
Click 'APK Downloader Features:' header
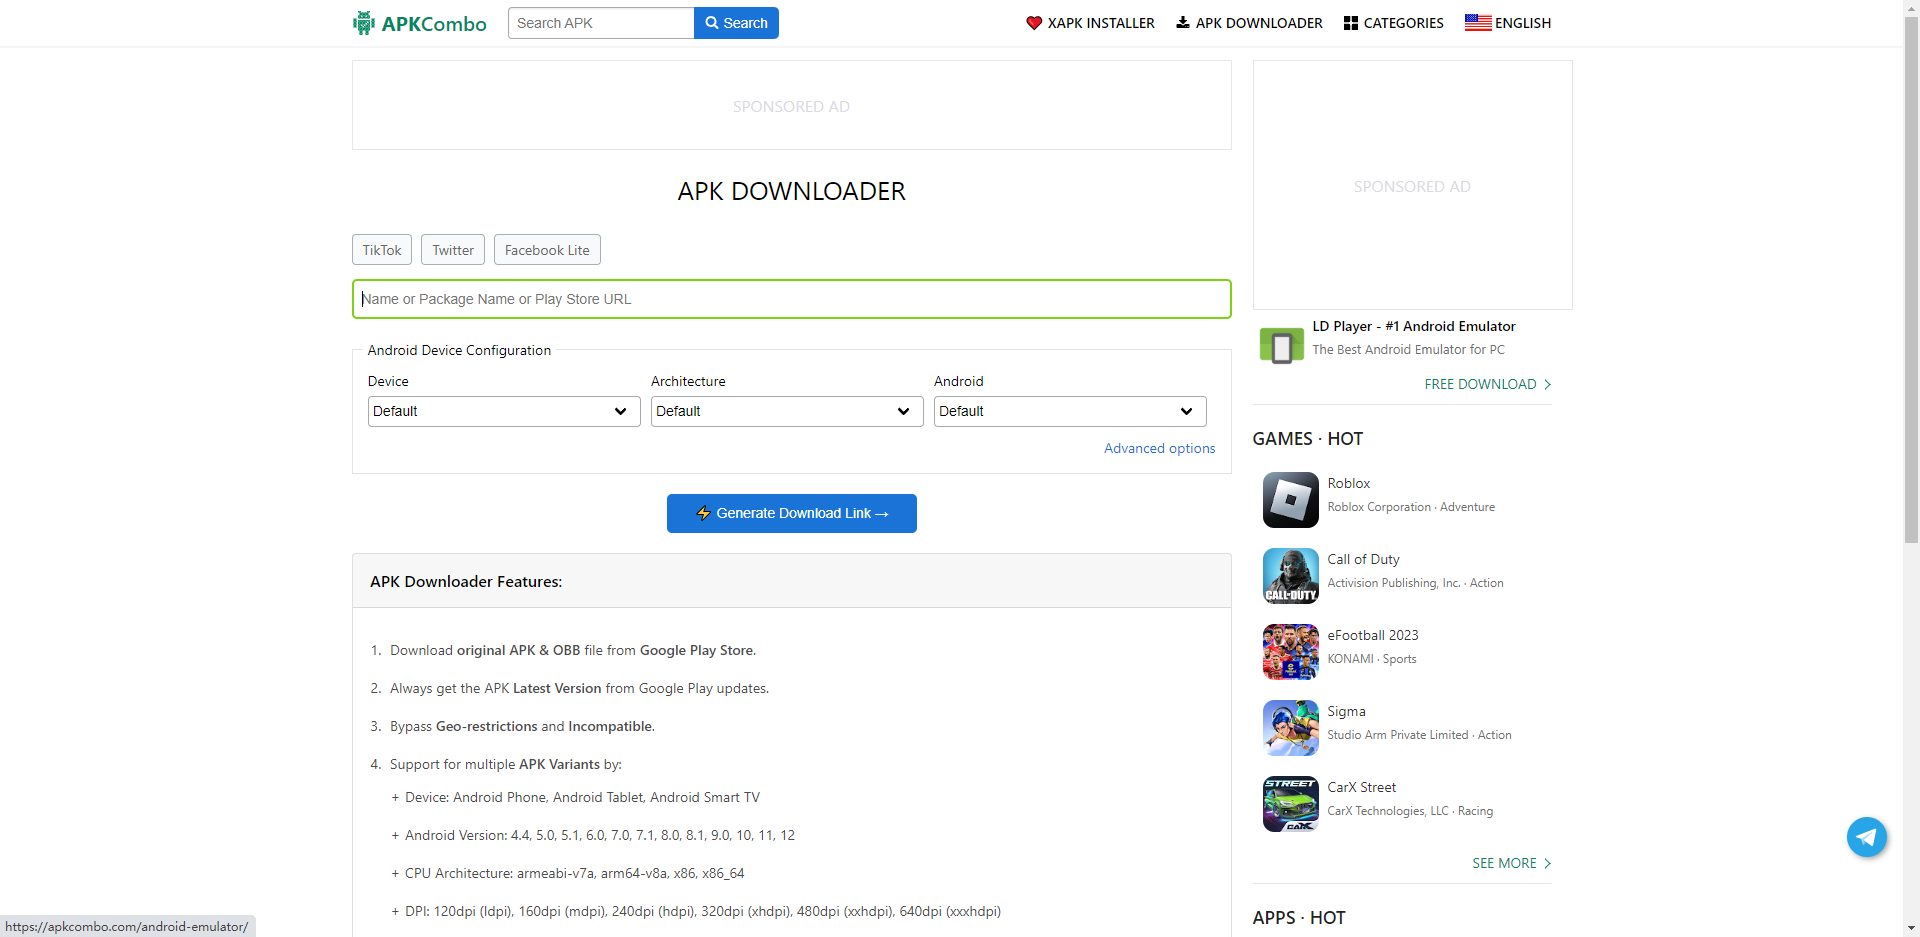tap(466, 582)
